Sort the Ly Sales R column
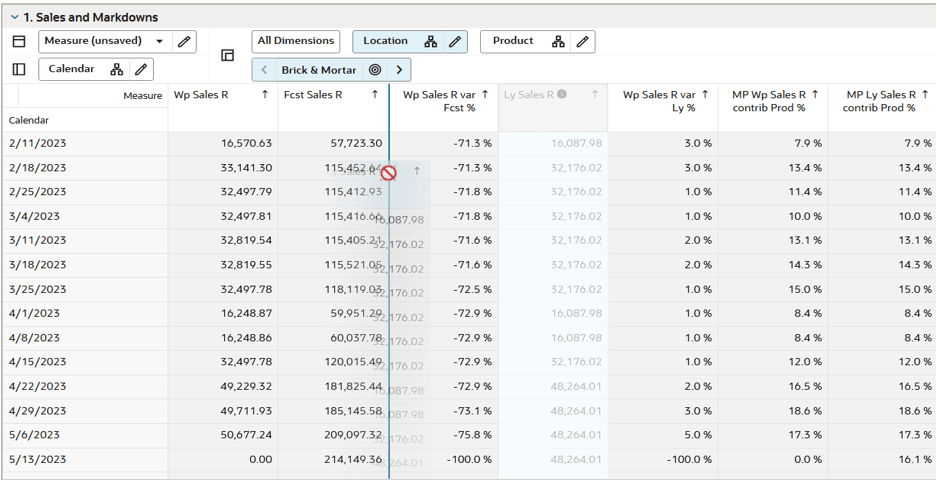Image resolution: width=937 pixels, height=480 pixels. coord(595,94)
